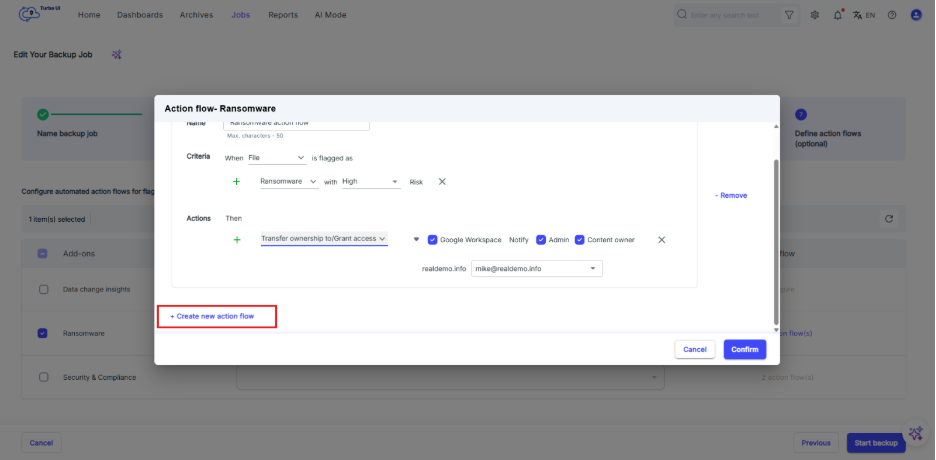Click the dialog's vertical scrollbar
The height and width of the screenshot is (460, 936).
(775, 240)
